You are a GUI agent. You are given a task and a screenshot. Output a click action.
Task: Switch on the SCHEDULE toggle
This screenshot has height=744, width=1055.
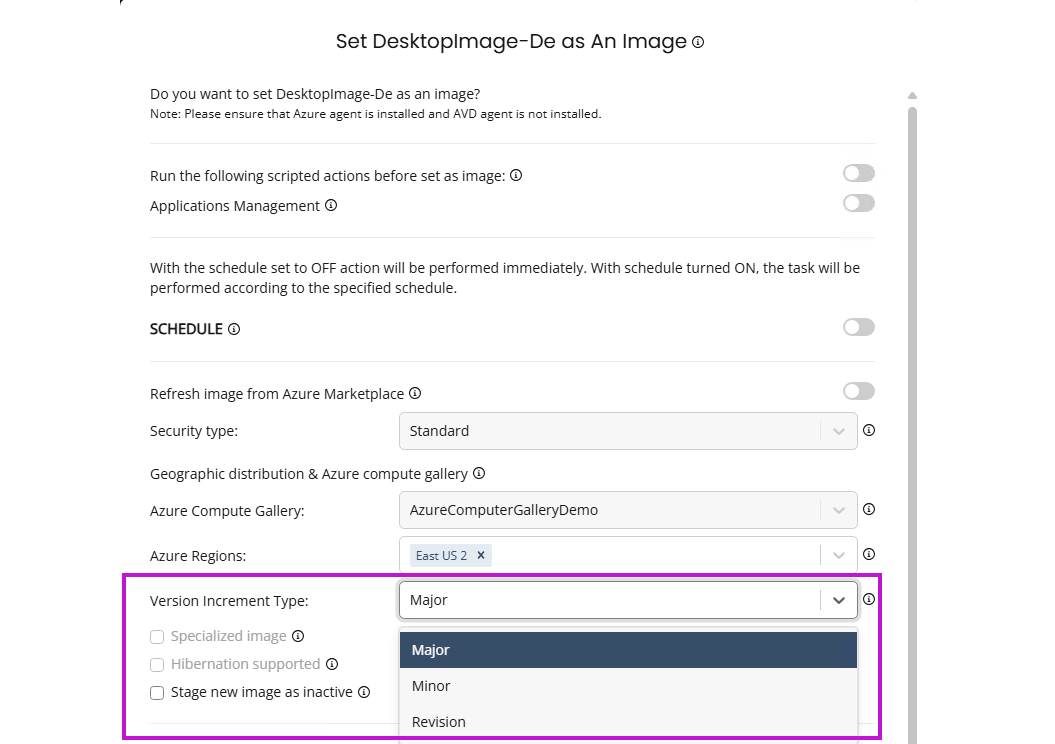(x=858, y=327)
